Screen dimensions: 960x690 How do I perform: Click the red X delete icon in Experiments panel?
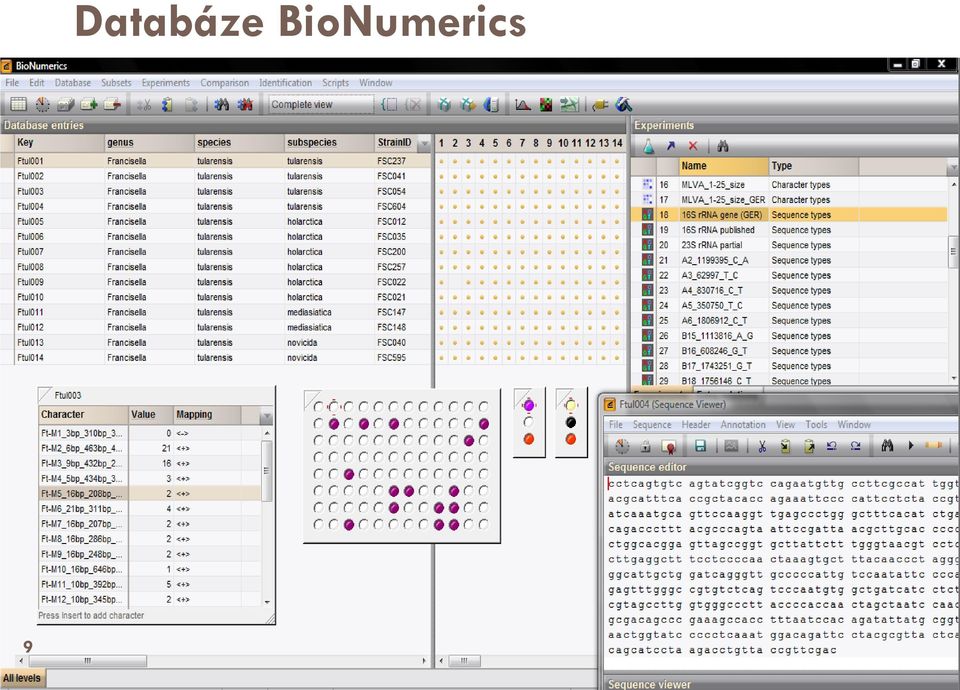pos(693,146)
